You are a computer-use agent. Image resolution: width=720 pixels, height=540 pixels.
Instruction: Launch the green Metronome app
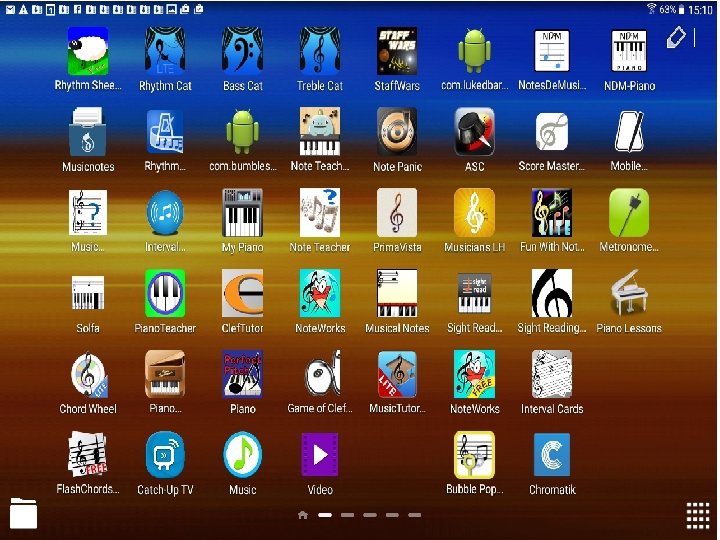point(629,213)
